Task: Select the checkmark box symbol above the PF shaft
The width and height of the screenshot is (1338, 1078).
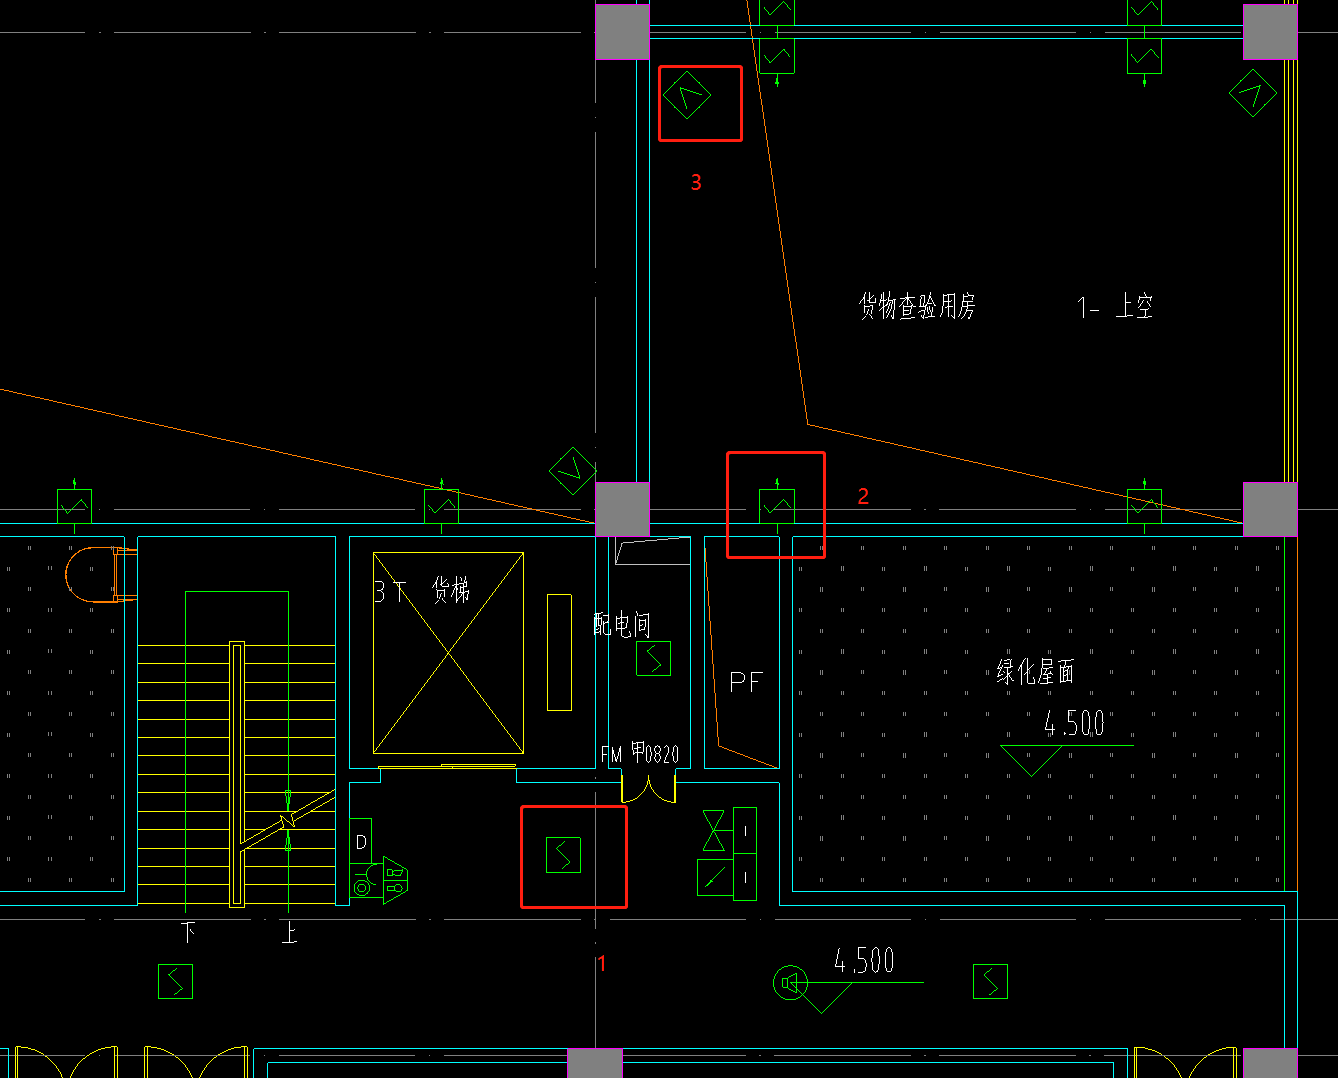Action: [777, 506]
